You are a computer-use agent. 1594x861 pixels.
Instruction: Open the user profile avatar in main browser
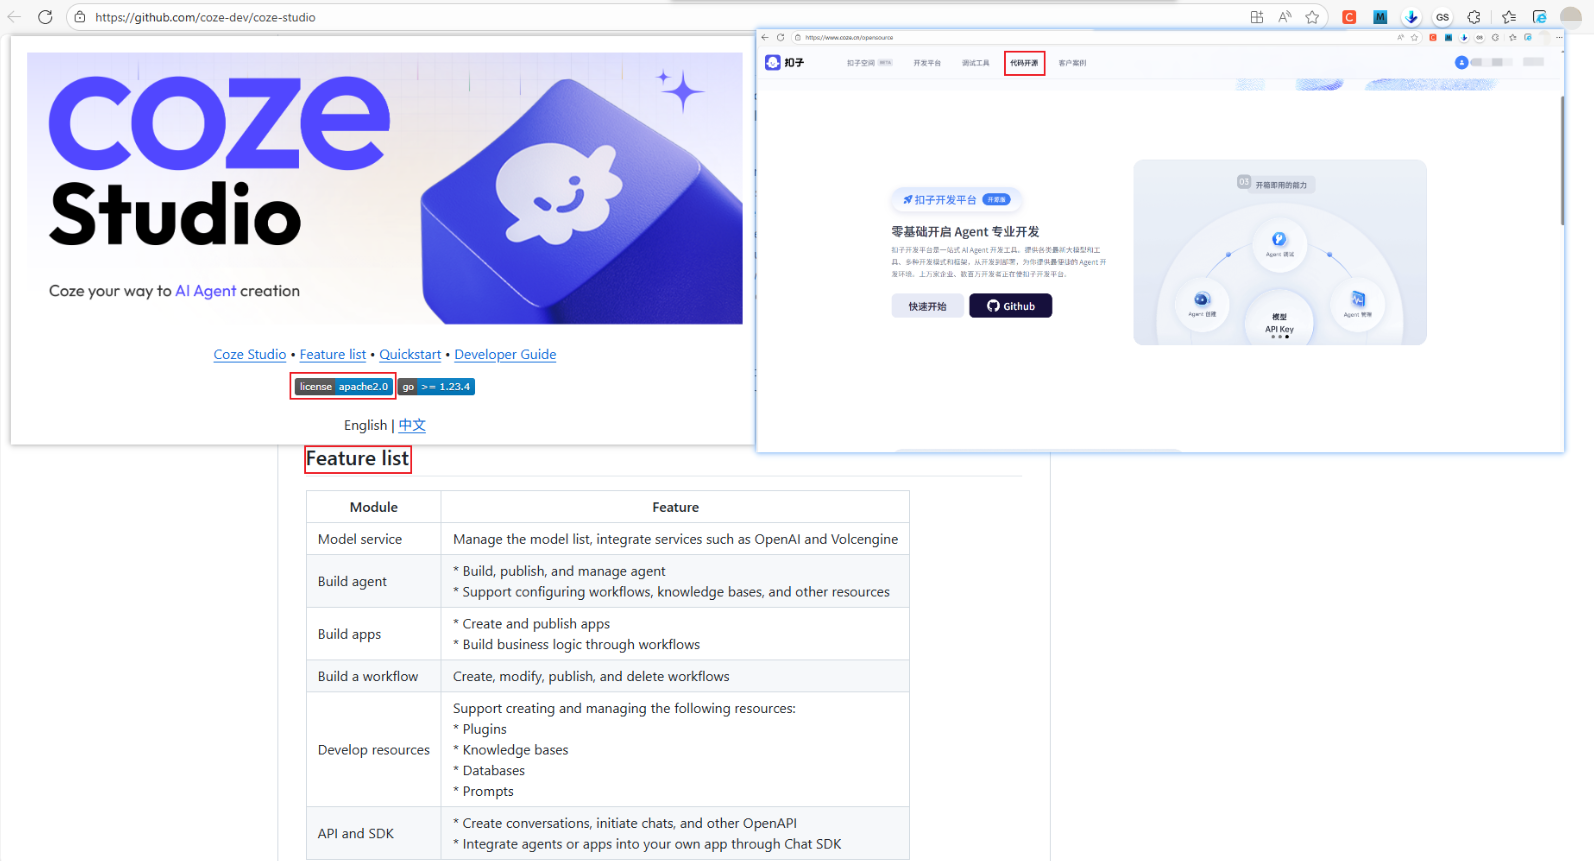[1571, 17]
